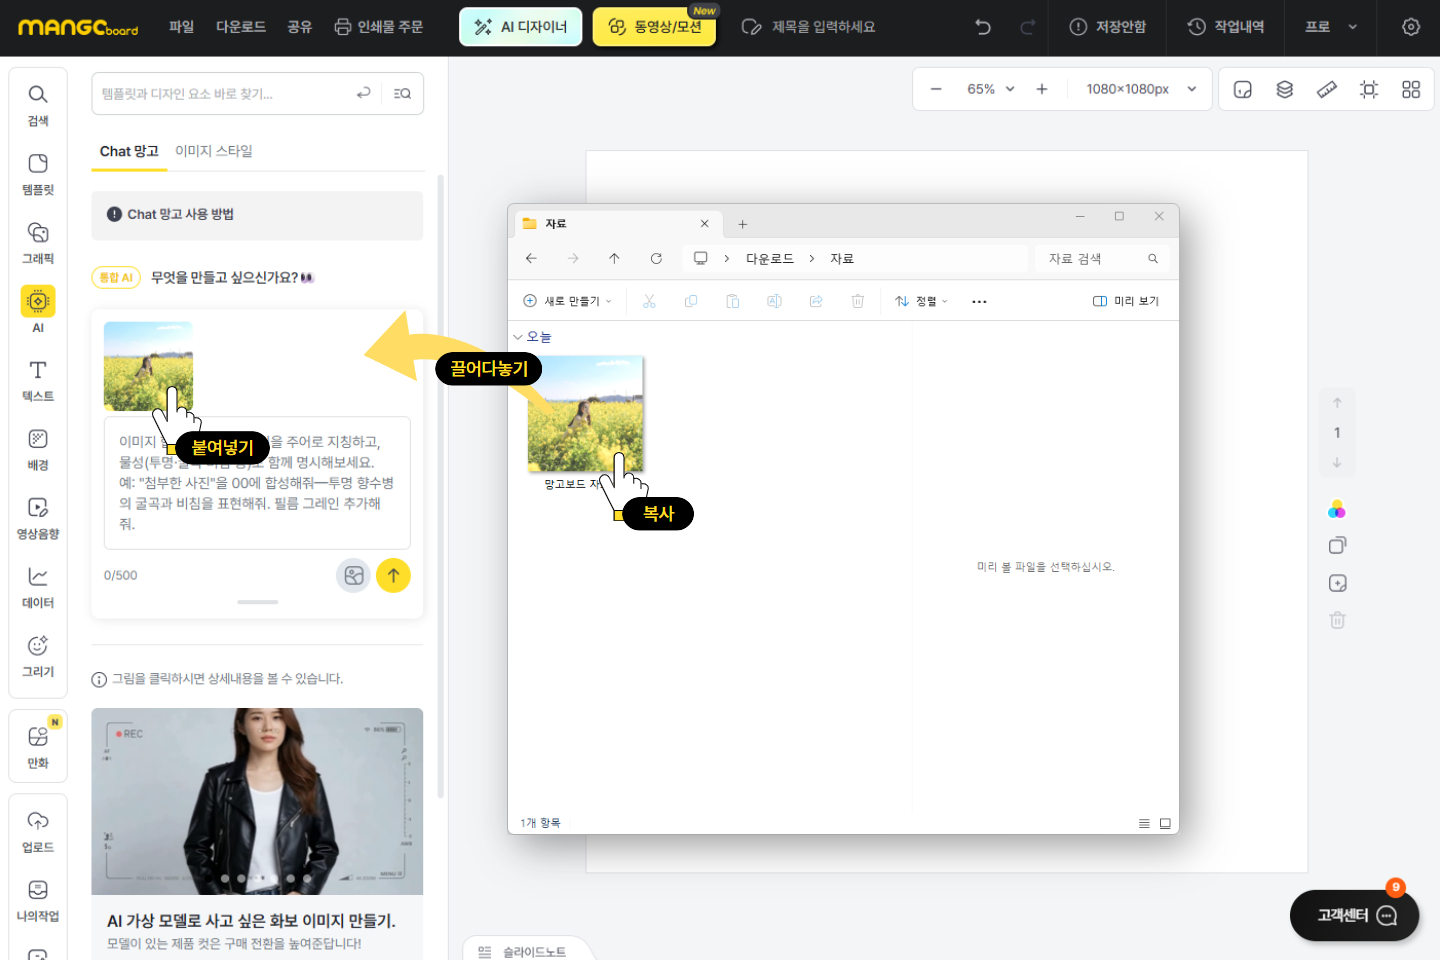Screen dimensions: 1440x960
Task: Click the ruler icon in top toolbar
Action: (x=1327, y=90)
